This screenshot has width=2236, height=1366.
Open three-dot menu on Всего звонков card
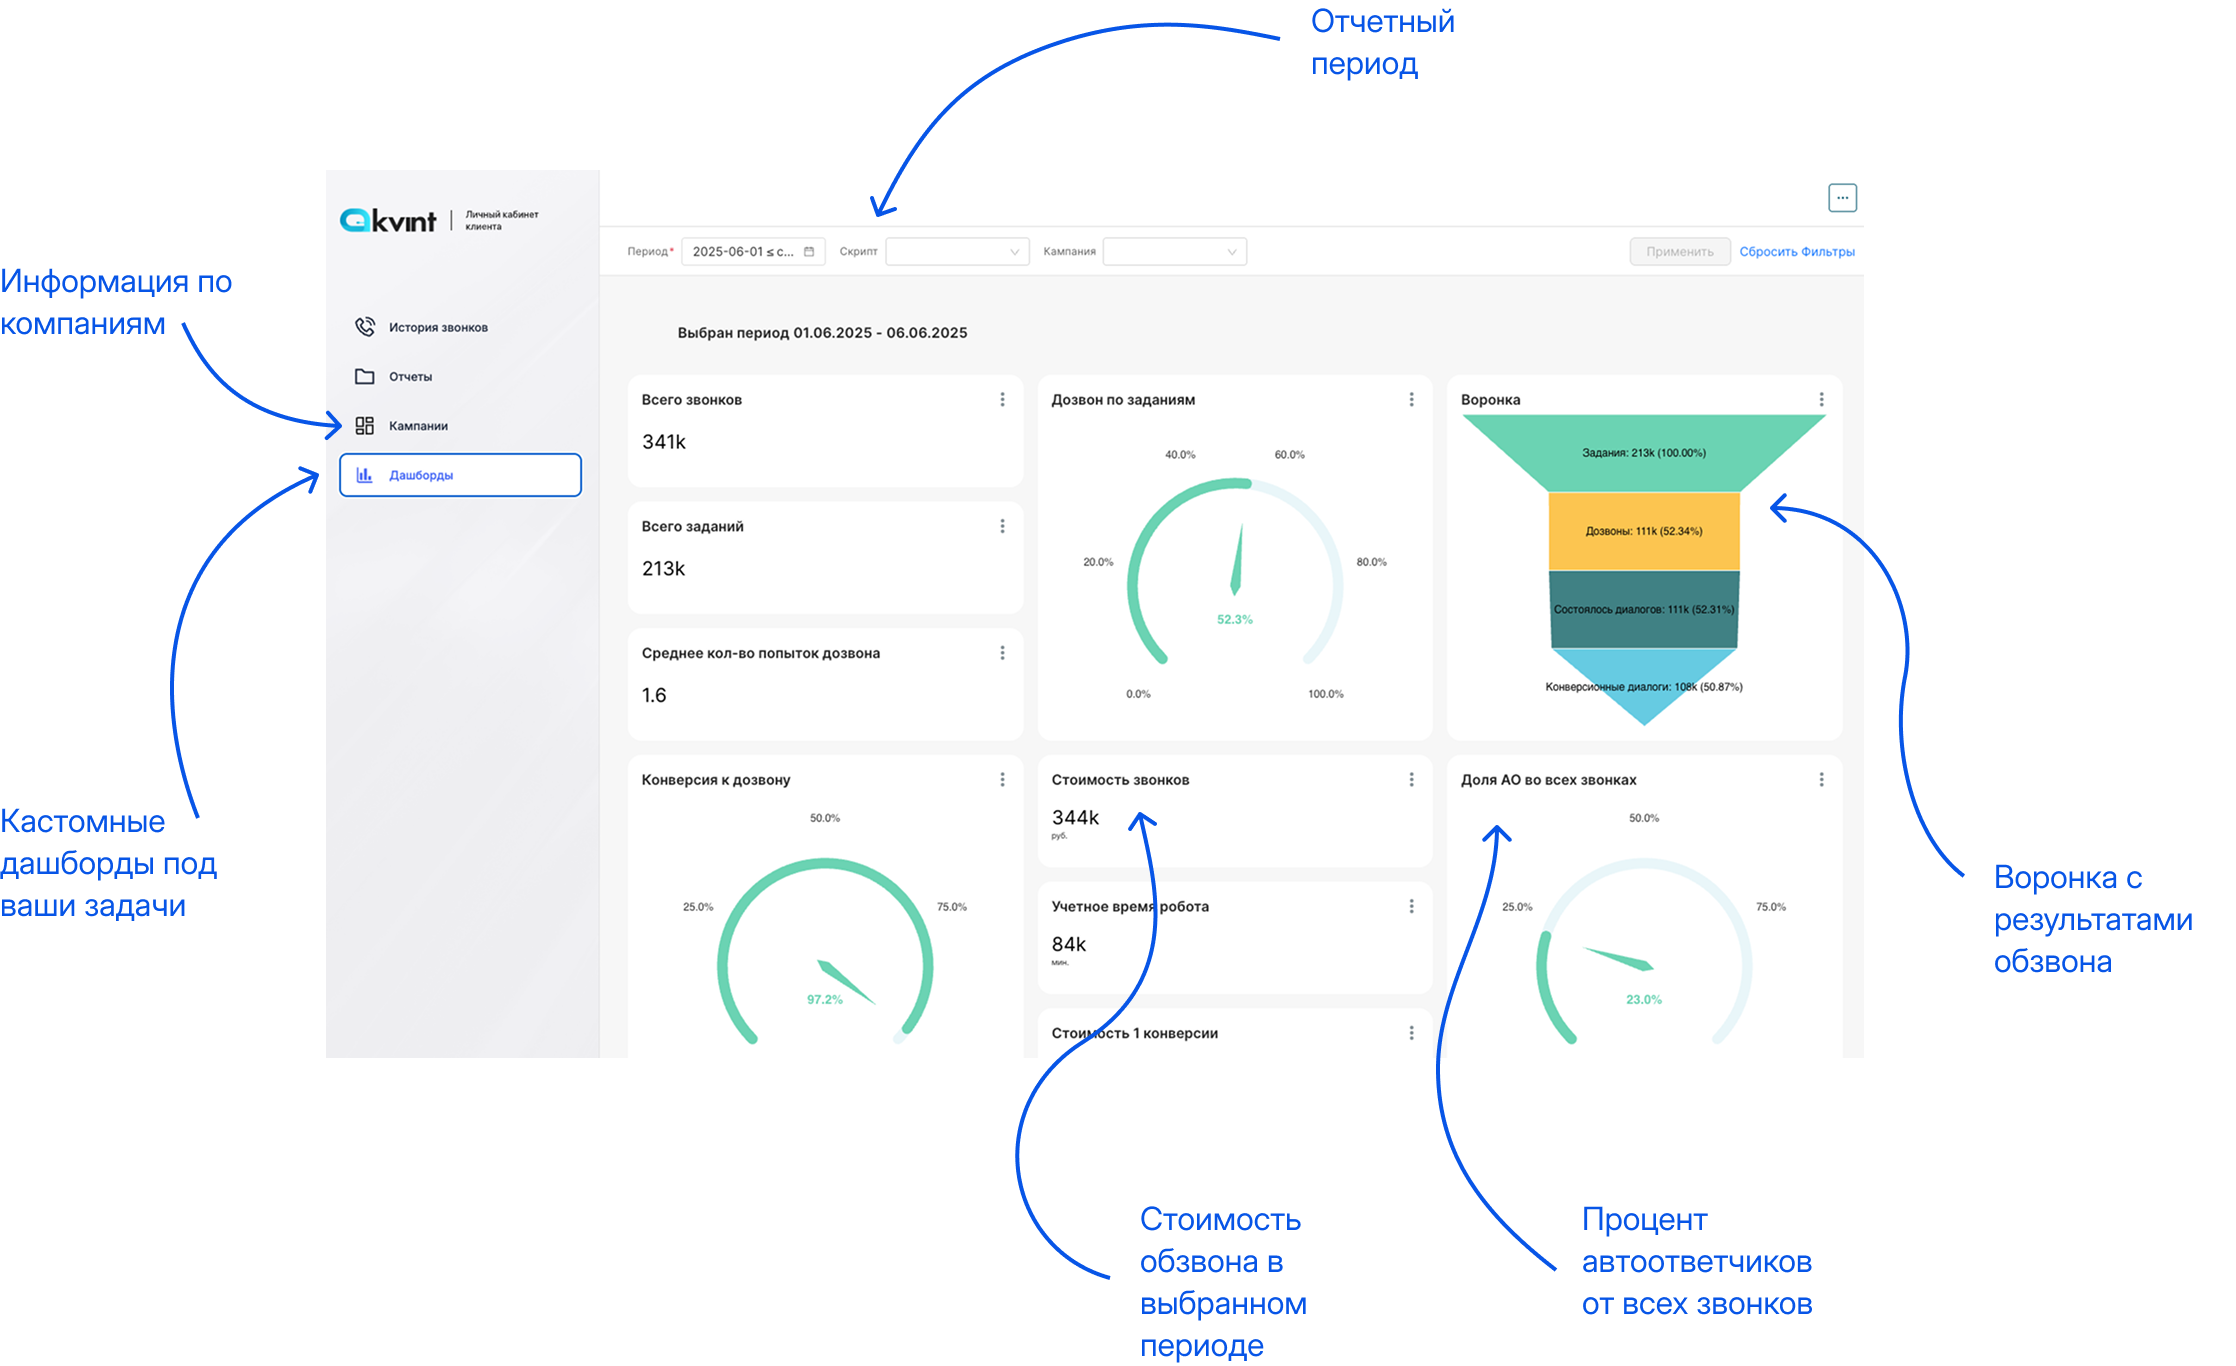tap(1002, 400)
